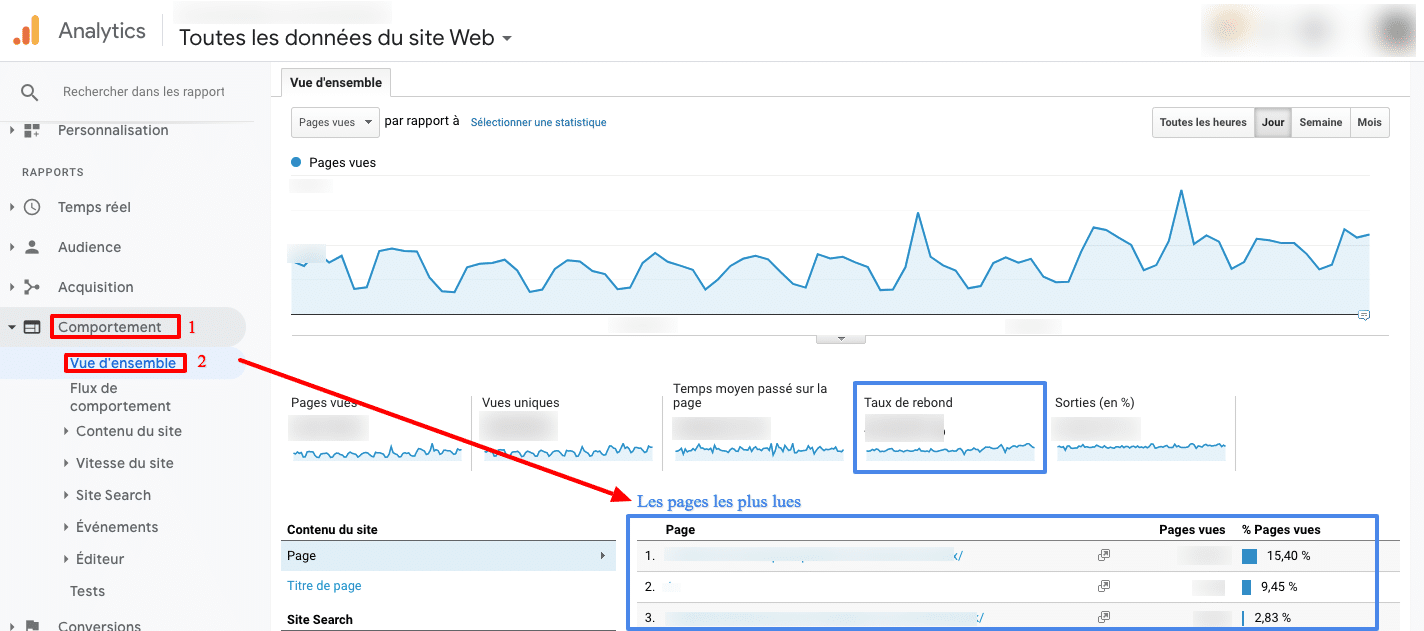The image size is (1424, 631).
Task: Open row 2 page in new window icon
Action: pos(1104,586)
